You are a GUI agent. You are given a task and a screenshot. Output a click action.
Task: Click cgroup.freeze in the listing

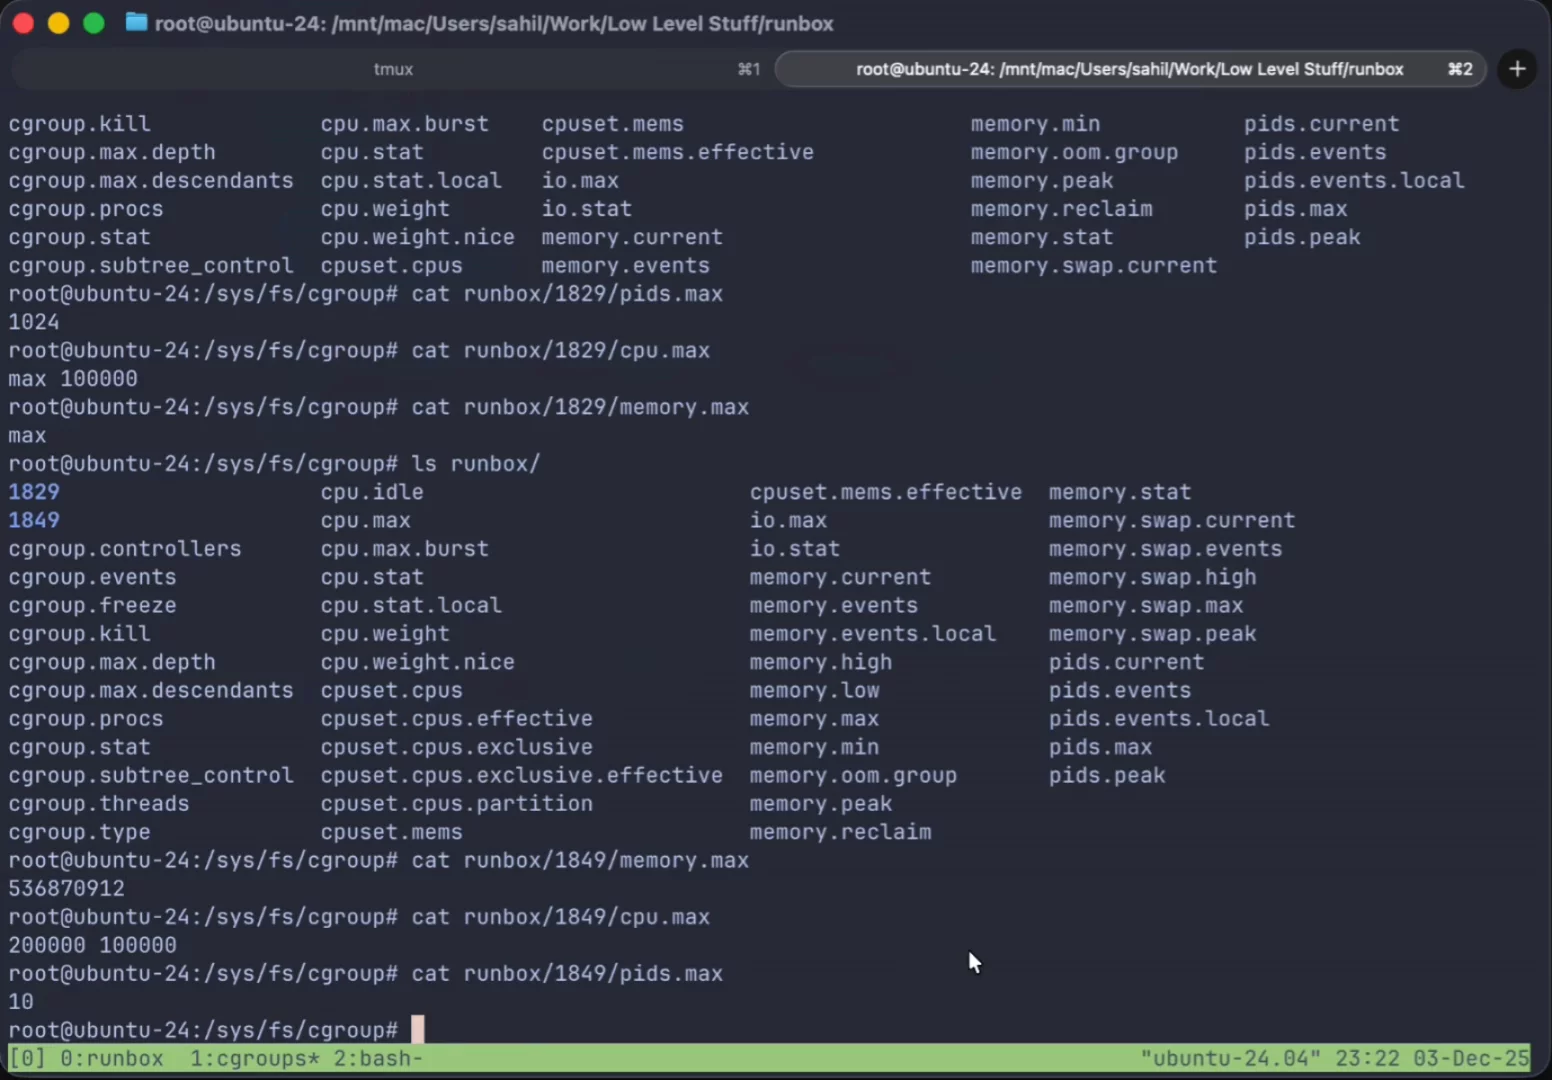pos(92,605)
